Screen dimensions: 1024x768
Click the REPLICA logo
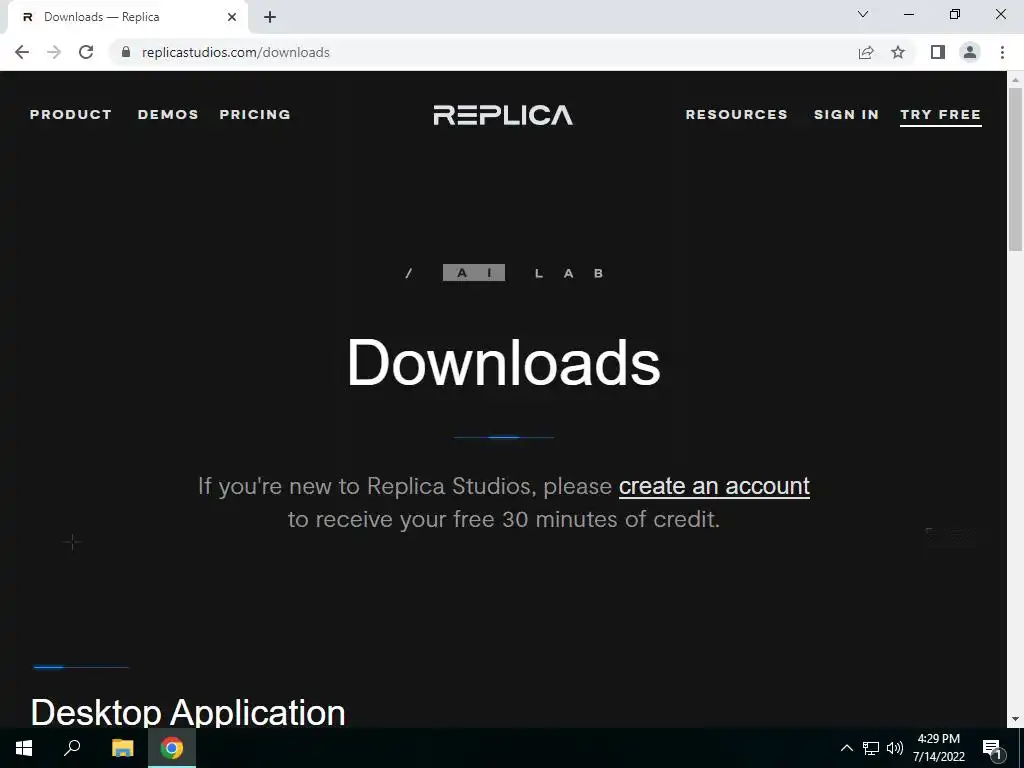[503, 115]
